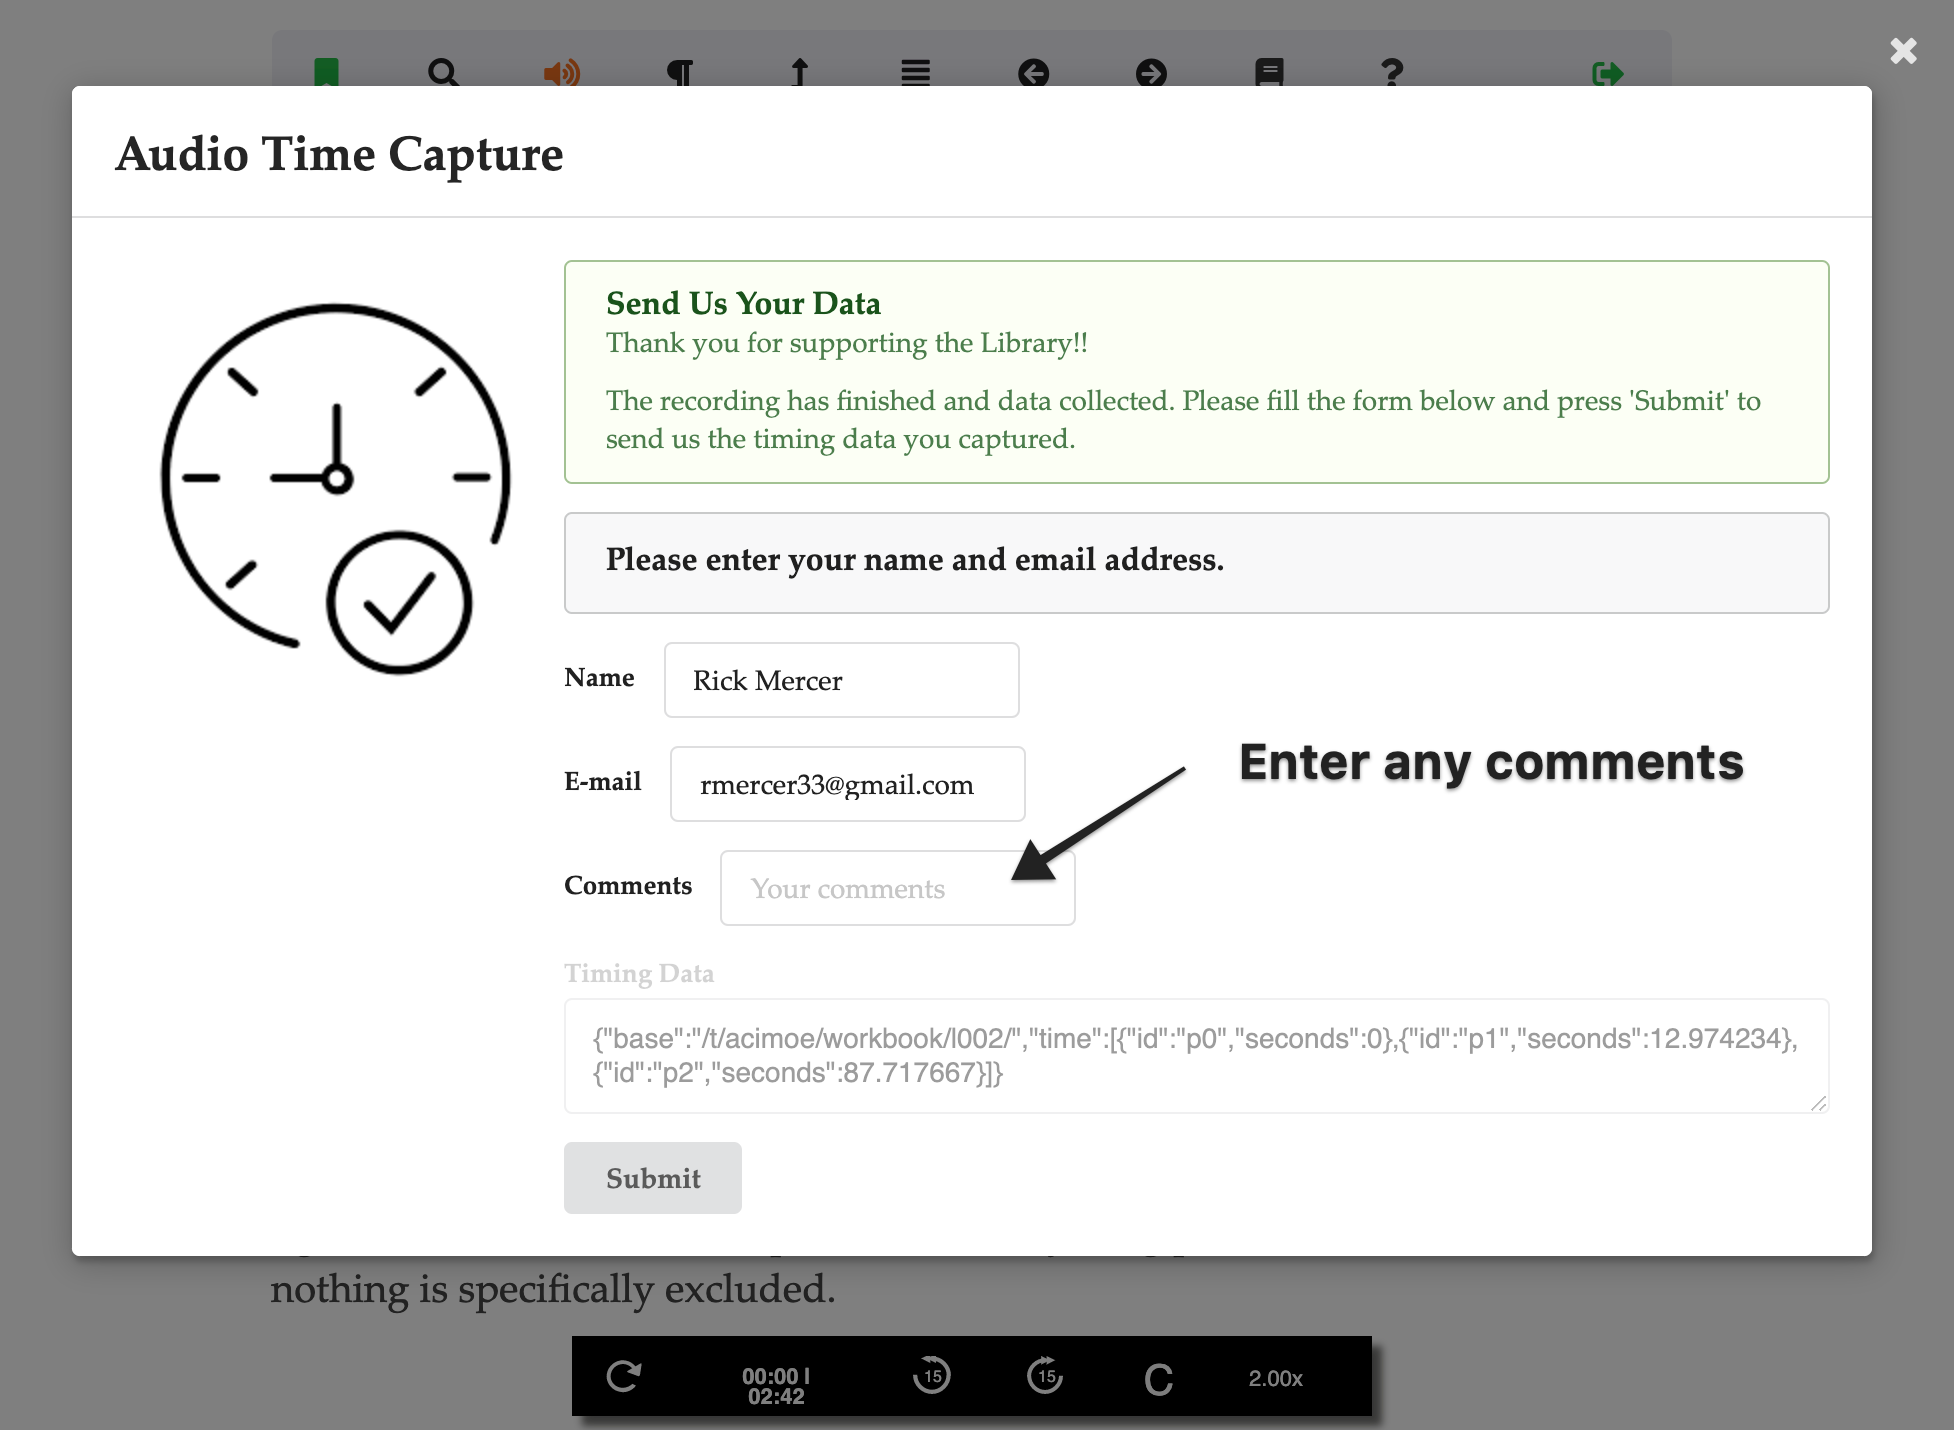The width and height of the screenshot is (1954, 1430).
Task: Close the modal with the X icon
Action: (x=1903, y=51)
